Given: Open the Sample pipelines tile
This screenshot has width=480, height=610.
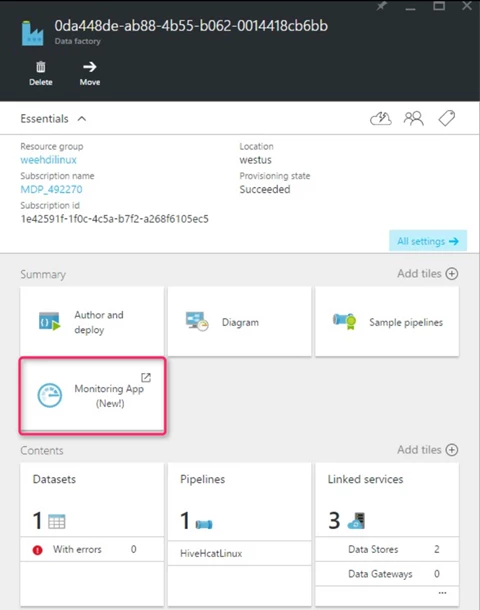Looking at the screenshot, I should coord(387,321).
